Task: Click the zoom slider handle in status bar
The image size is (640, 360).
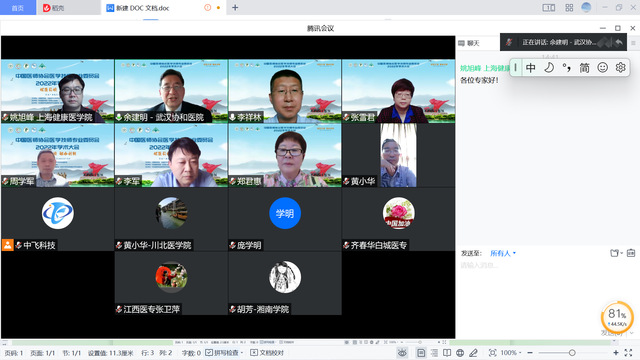Action: [x=572, y=353]
